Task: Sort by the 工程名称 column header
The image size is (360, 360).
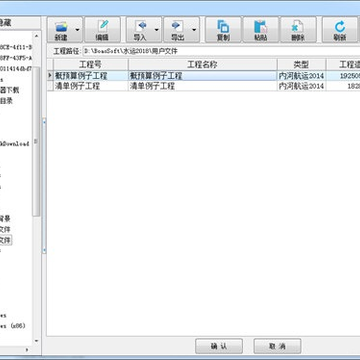Action: click(203, 64)
